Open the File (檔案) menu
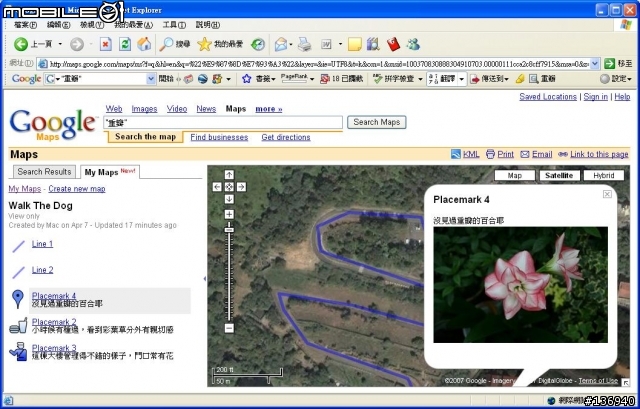 point(25,25)
